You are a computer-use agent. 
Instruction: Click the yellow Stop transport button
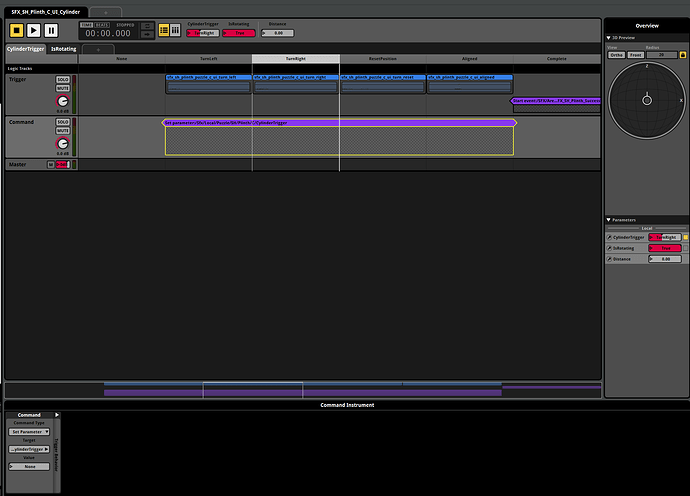(17, 30)
